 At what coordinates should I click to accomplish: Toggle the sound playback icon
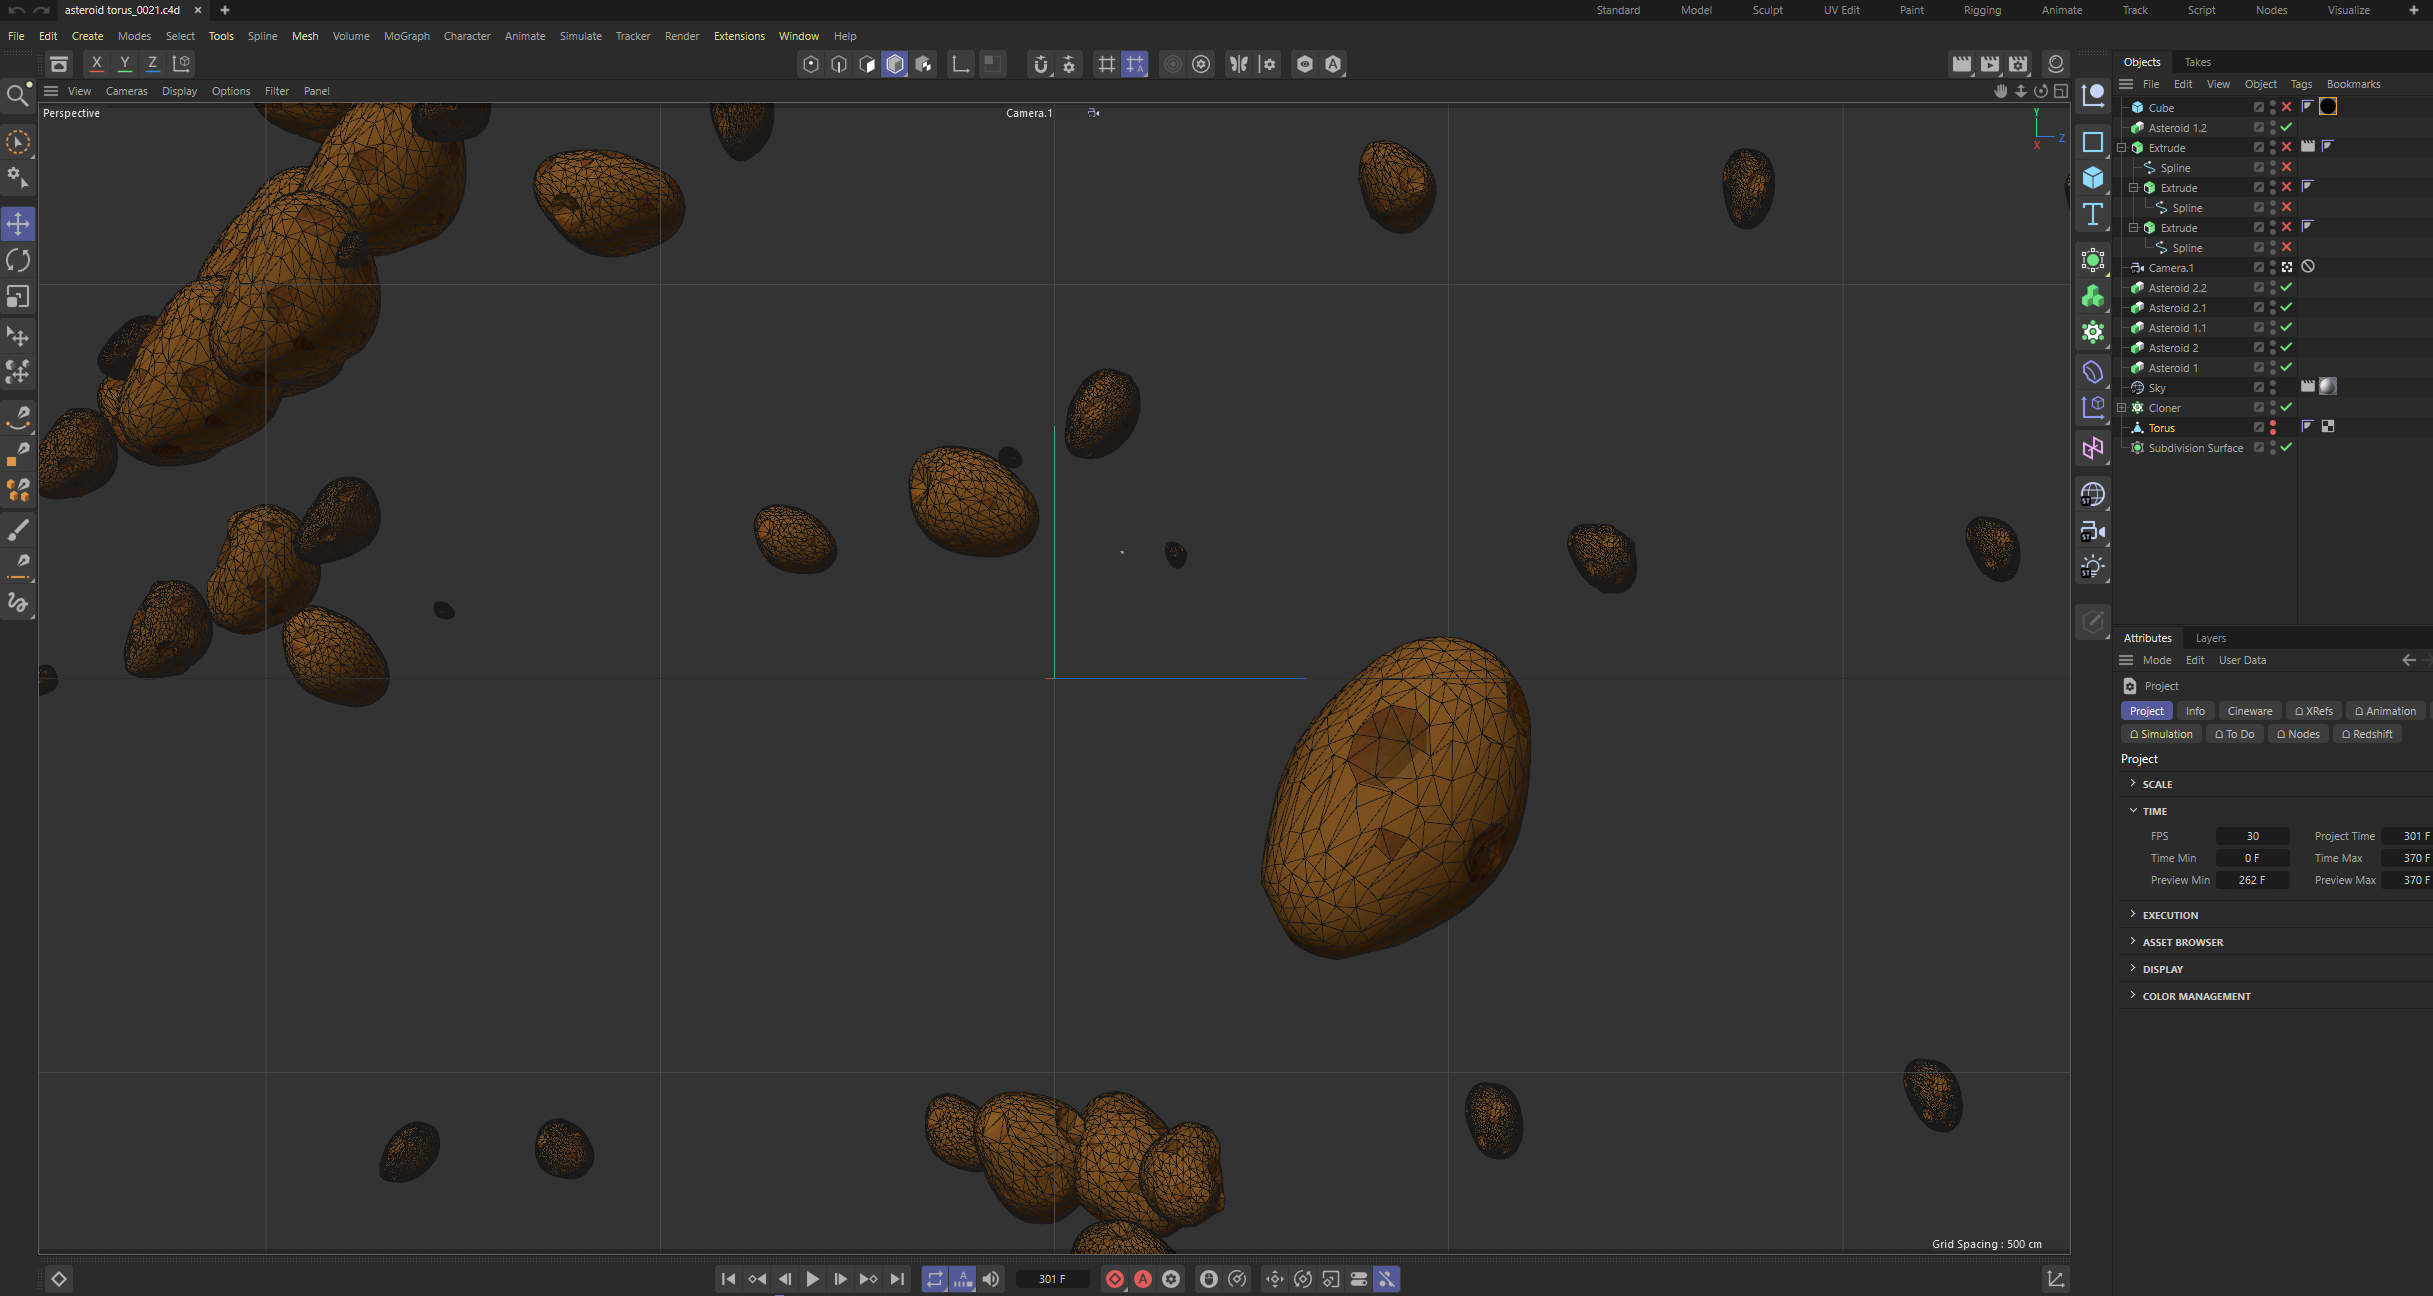click(990, 1279)
